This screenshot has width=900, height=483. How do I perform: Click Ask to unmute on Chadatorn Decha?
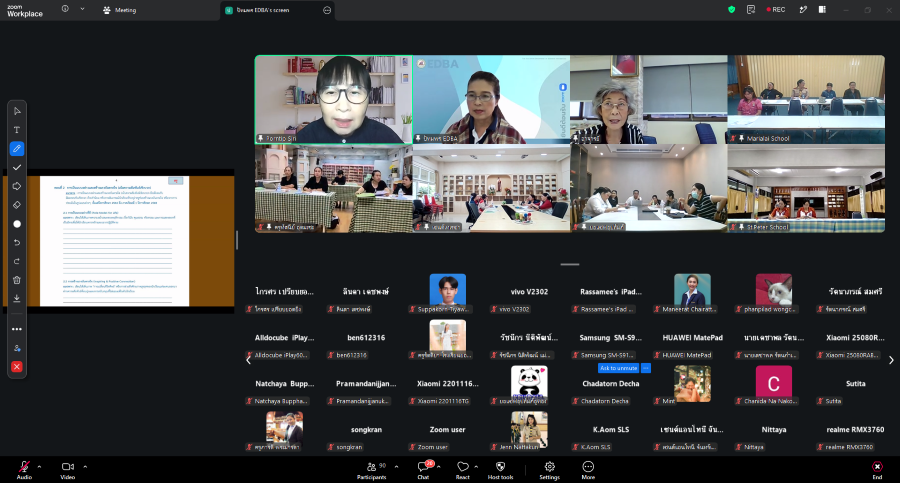pyautogui.click(x=618, y=368)
